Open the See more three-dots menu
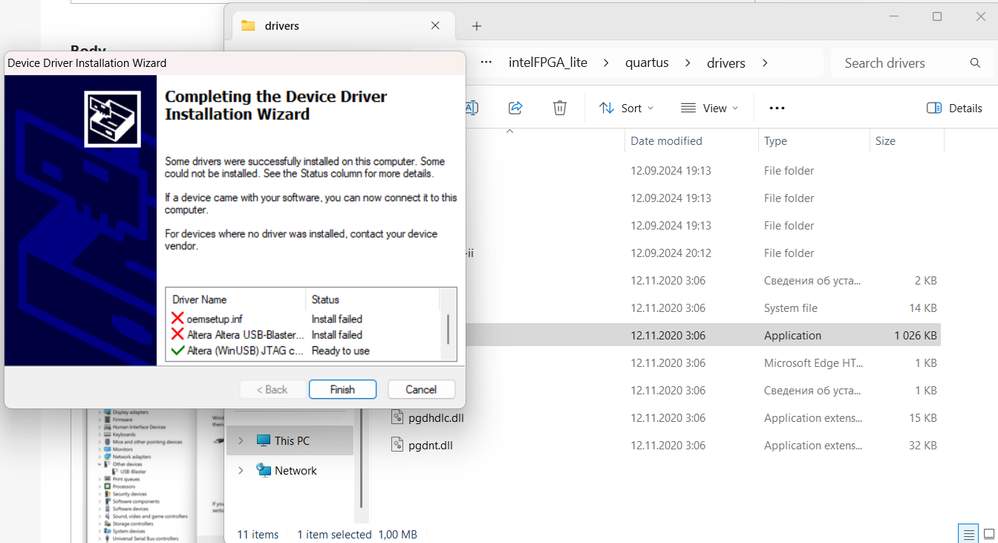998x543 pixels. pos(777,108)
